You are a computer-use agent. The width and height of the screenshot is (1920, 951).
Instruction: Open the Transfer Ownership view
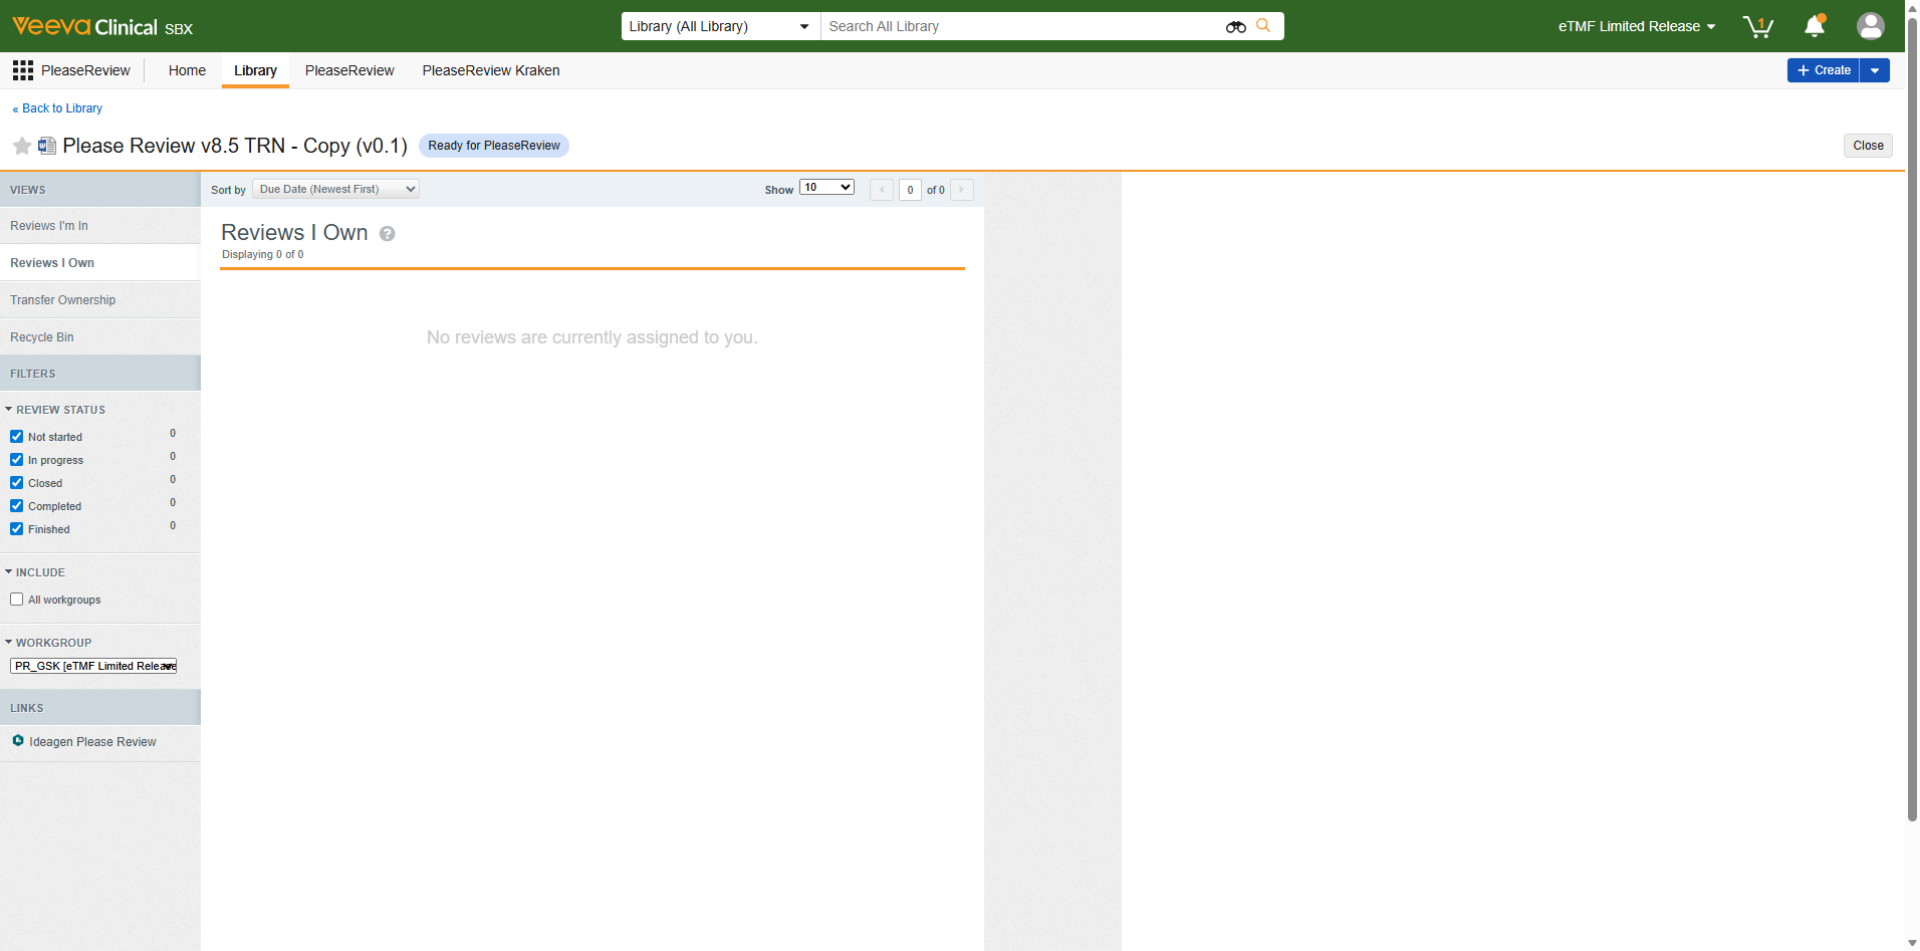(100, 300)
